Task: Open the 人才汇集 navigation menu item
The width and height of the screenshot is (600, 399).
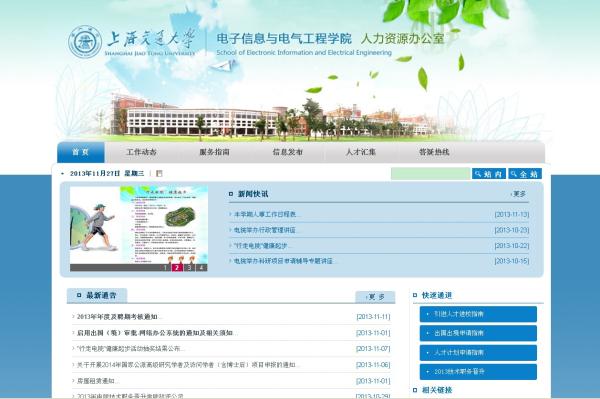Action: (360, 152)
